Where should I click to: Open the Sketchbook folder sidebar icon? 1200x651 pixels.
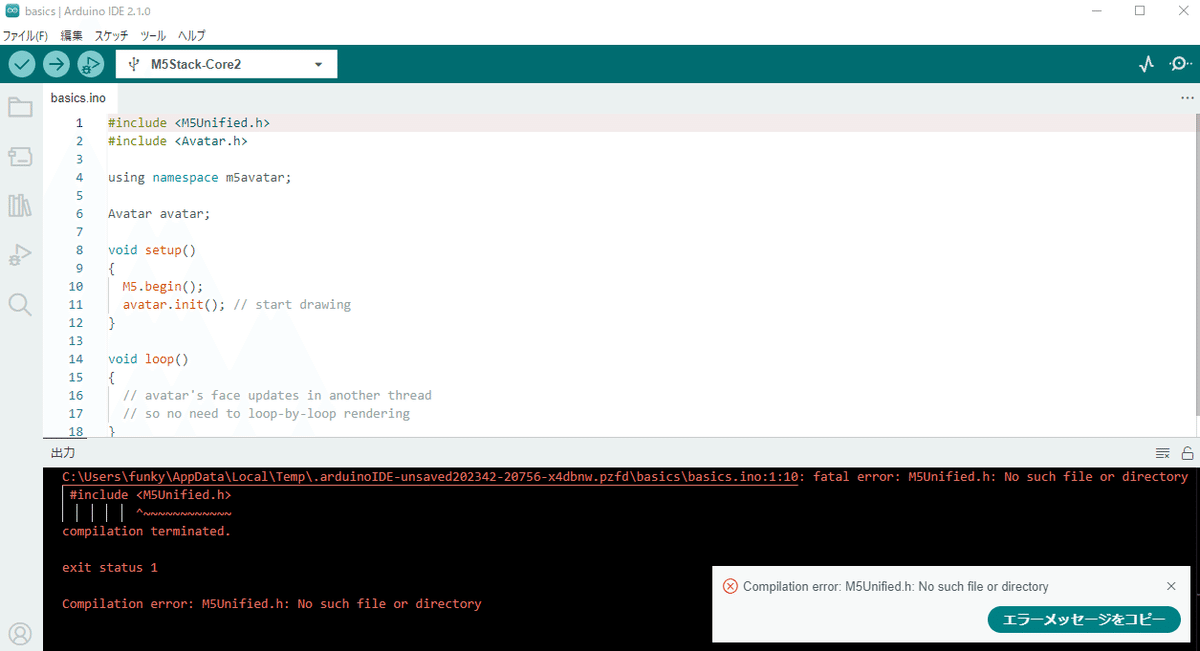click(20, 108)
